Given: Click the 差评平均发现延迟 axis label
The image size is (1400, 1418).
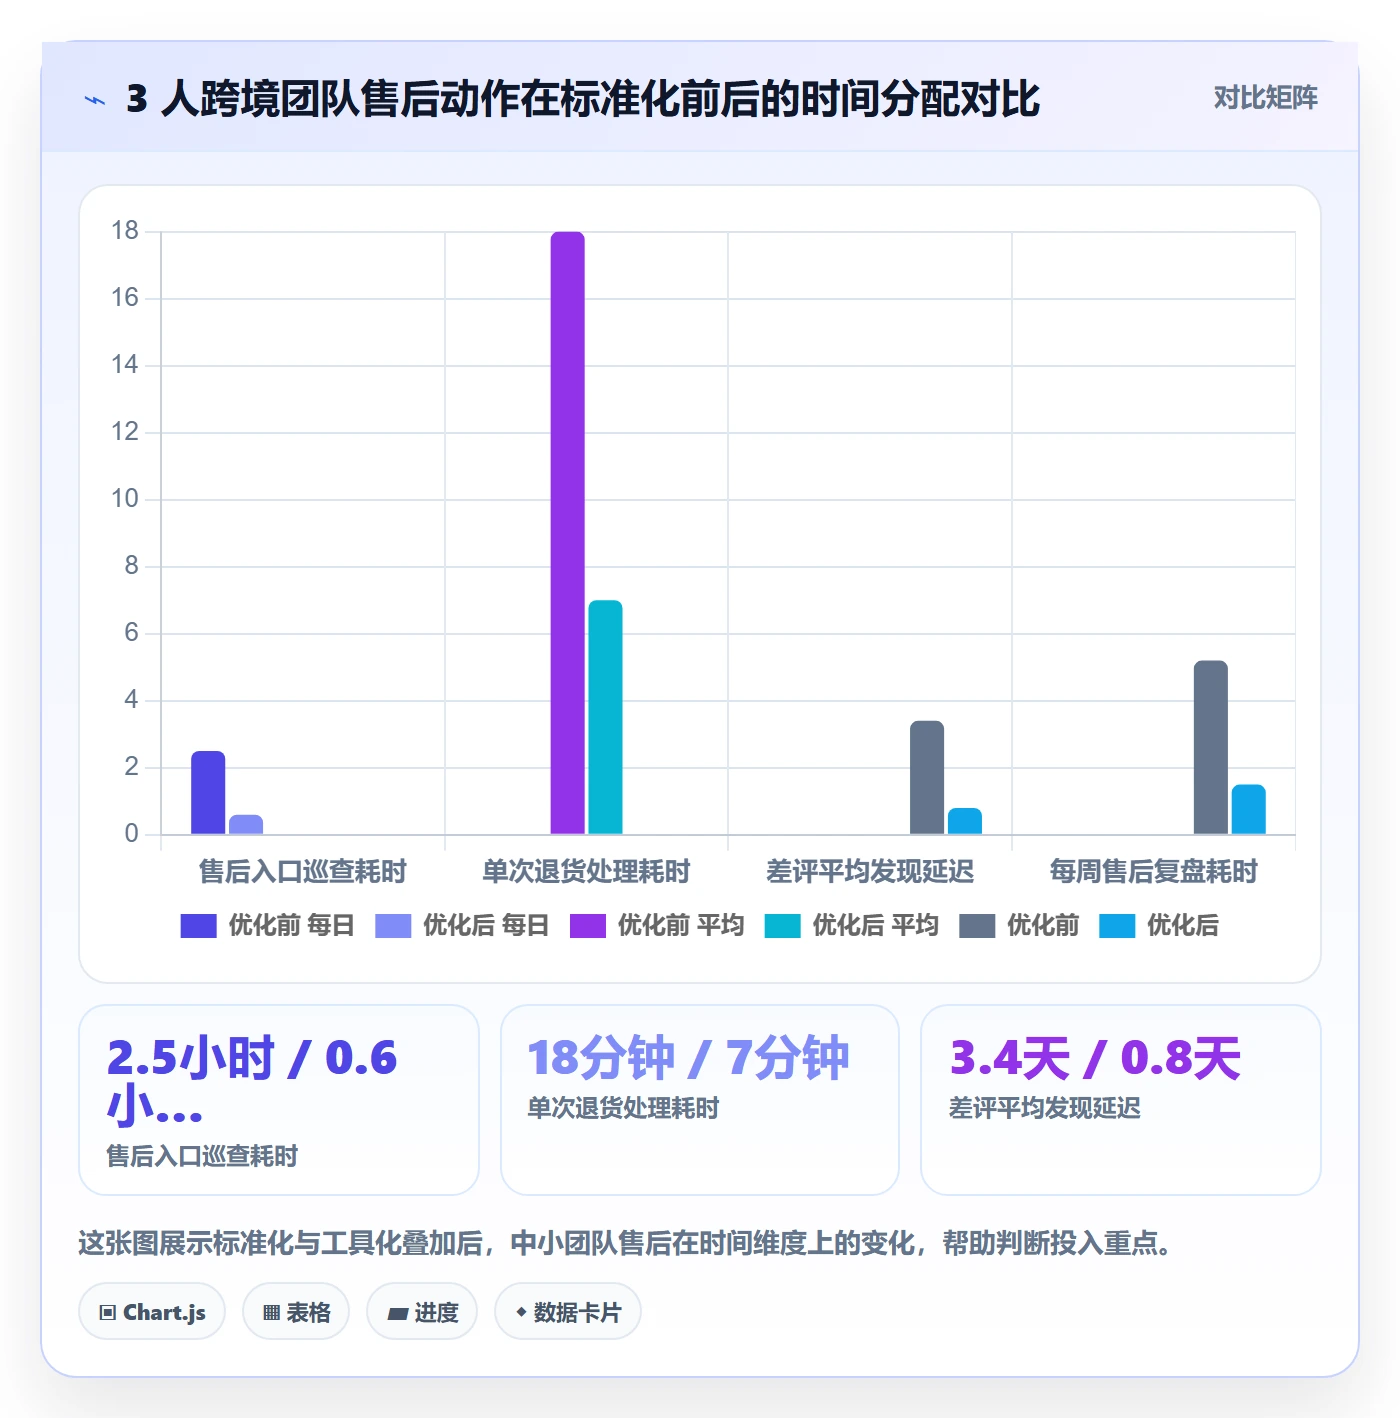Looking at the screenshot, I should pyautogui.click(x=870, y=872).
